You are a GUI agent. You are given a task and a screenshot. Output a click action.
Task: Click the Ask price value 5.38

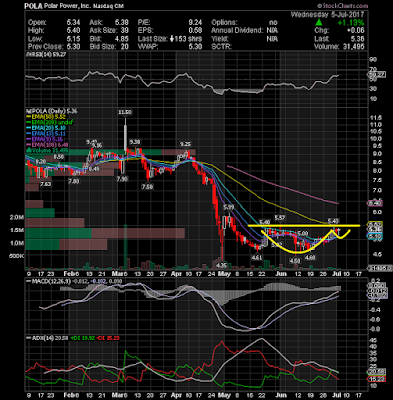tap(121, 23)
